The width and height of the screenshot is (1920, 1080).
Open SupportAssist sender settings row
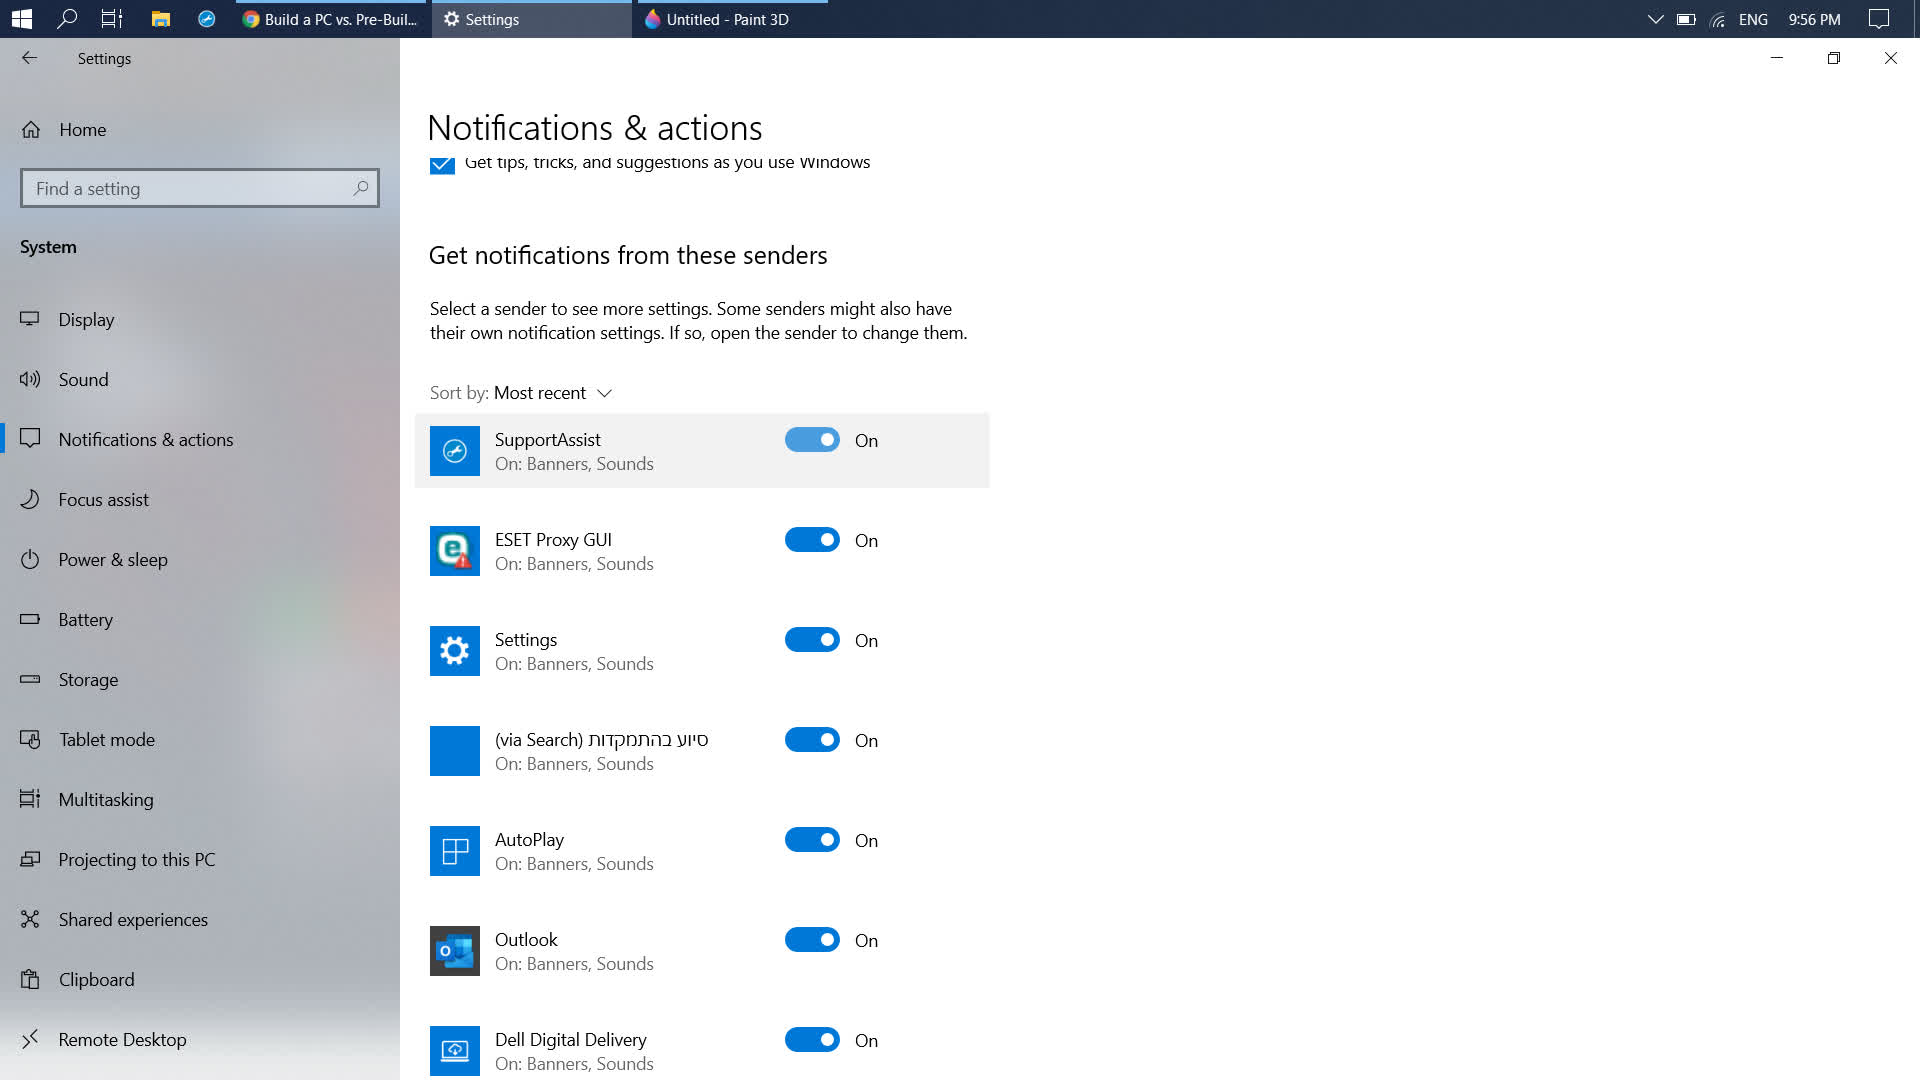point(702,451)
